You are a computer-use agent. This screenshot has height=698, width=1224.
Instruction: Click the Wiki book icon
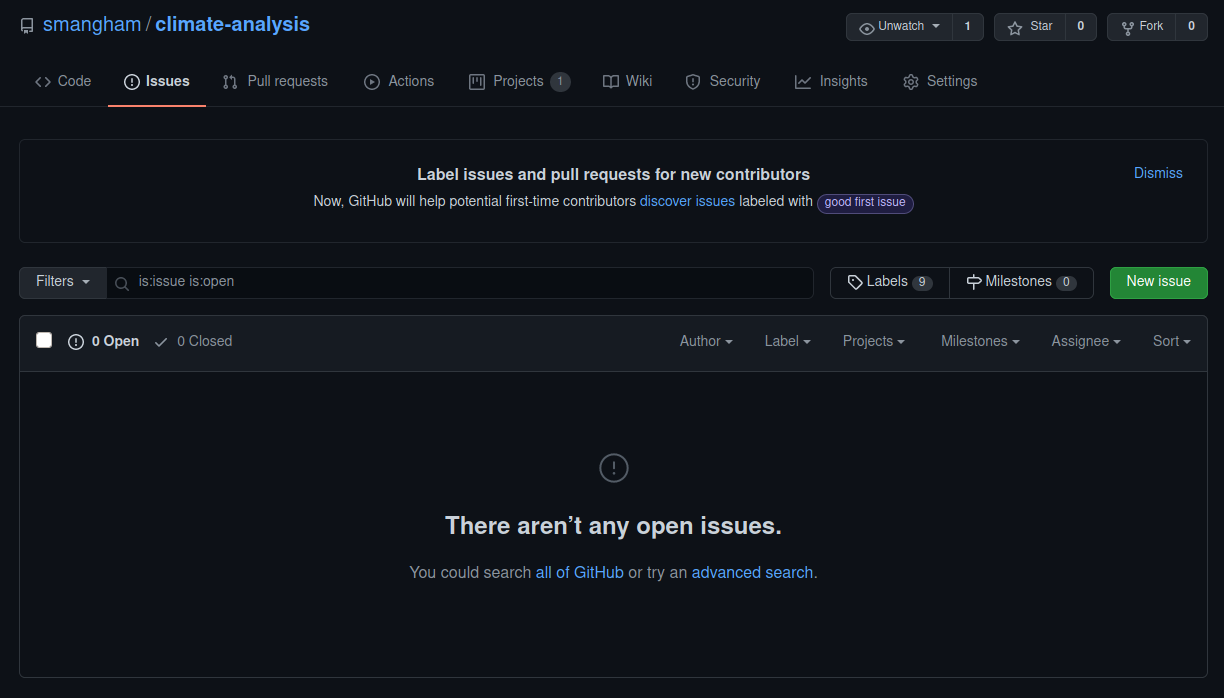pos(610,81)
